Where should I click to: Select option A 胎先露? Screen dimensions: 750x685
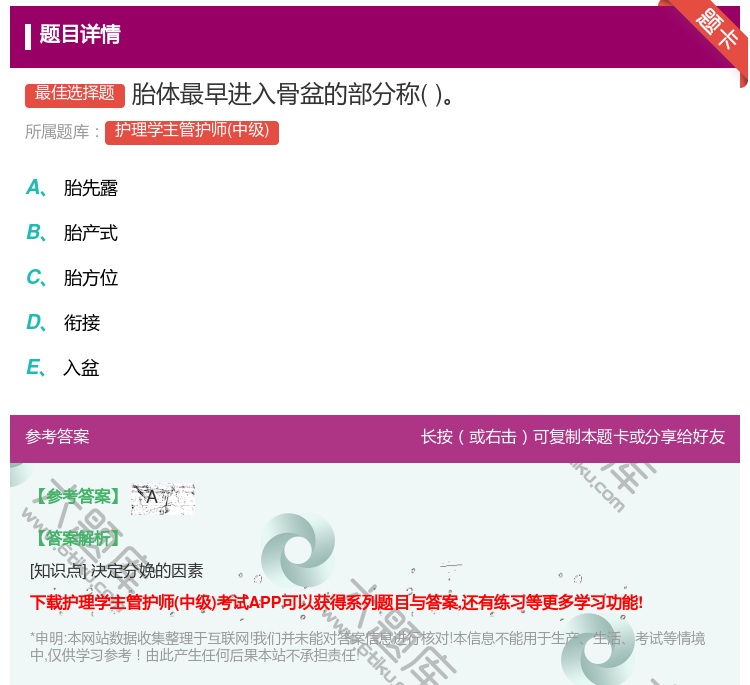[x=90, y=188]
